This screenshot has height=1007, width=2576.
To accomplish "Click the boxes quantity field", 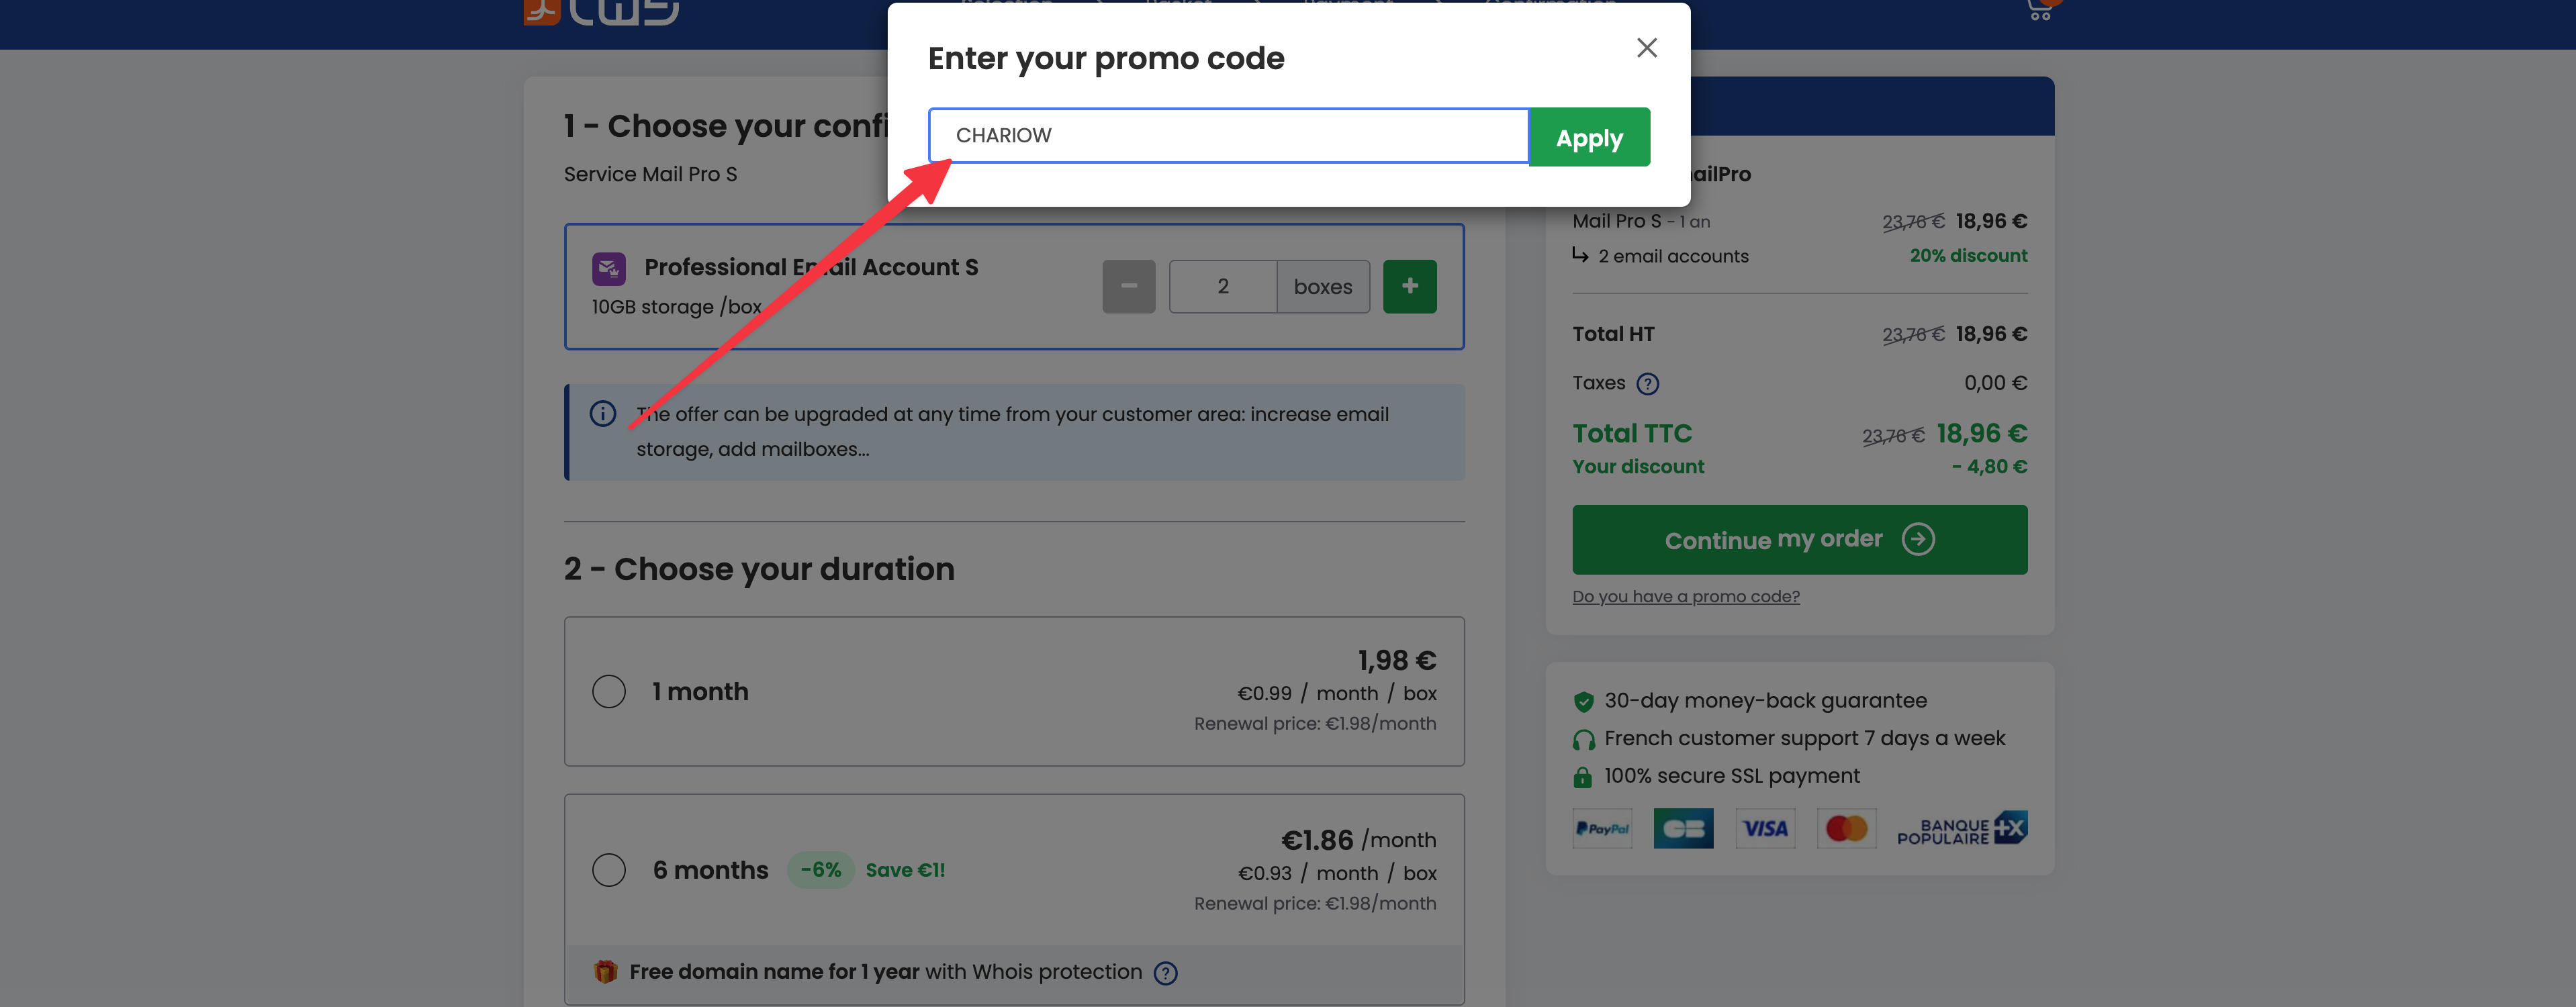I will coord(1222,287).
